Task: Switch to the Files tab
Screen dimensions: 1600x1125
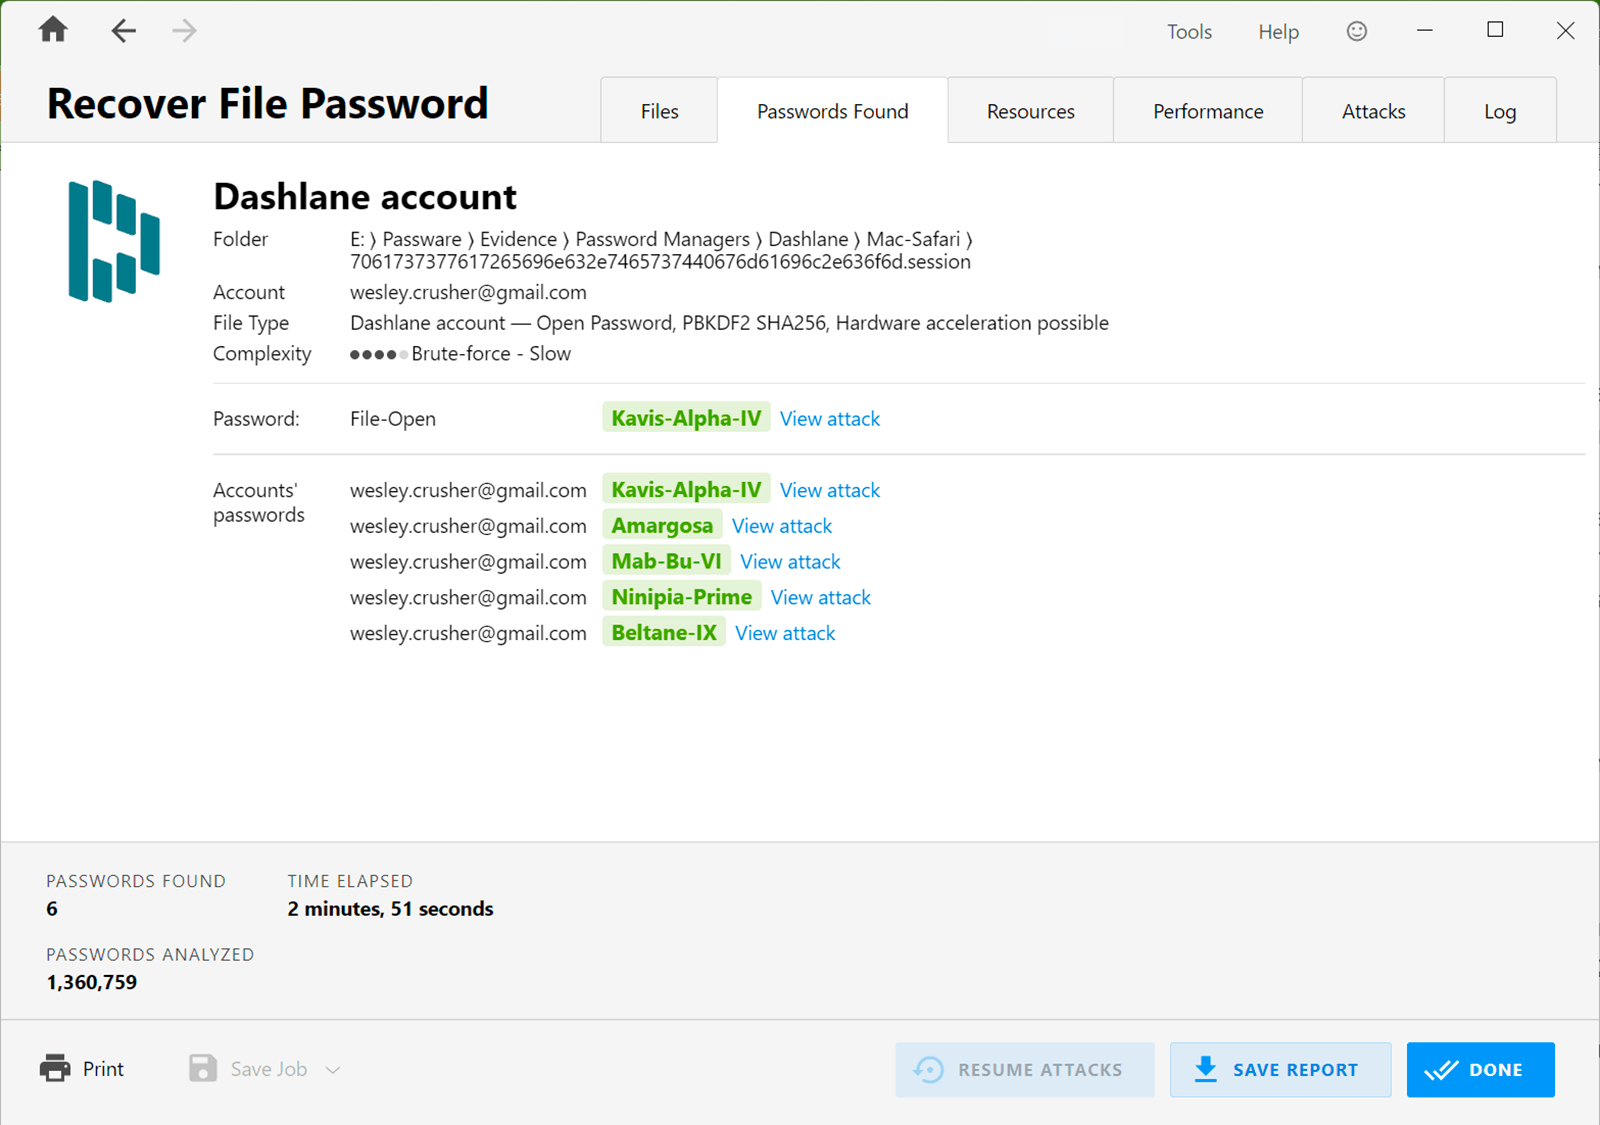Action: click(658, 110)
